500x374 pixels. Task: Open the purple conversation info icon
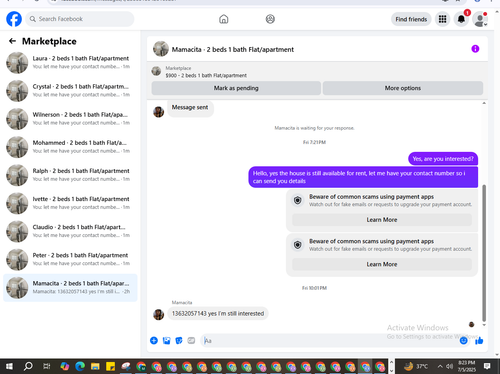pos(475,49)
